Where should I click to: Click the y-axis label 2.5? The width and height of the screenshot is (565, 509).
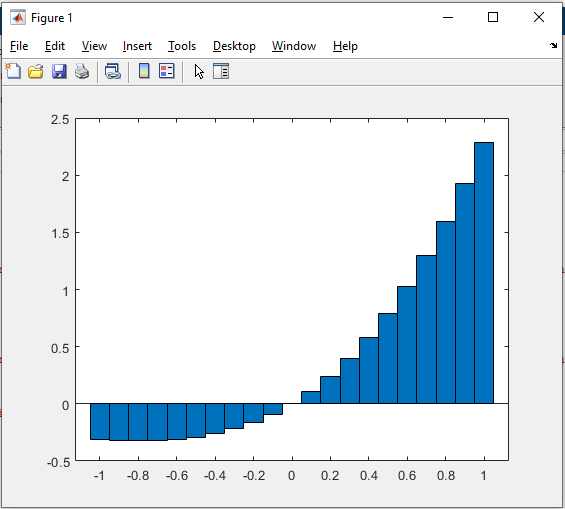60,120
